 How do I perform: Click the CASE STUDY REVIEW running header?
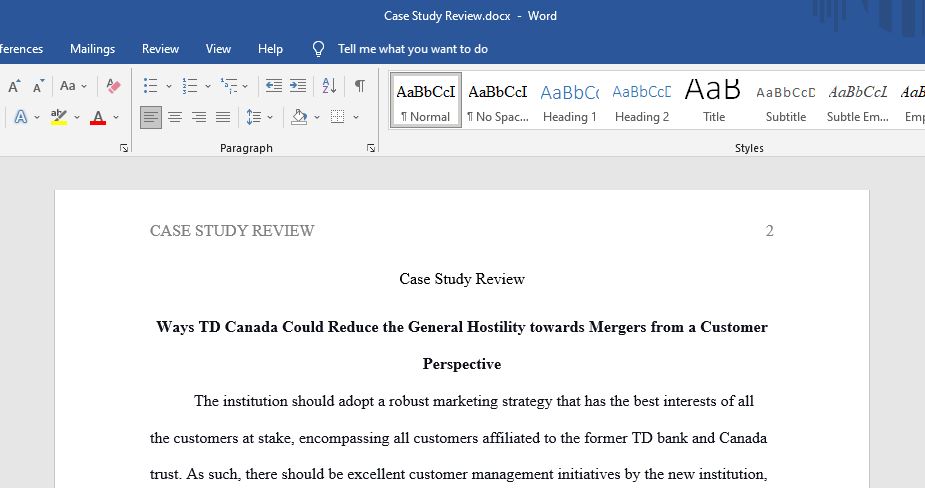232,231
